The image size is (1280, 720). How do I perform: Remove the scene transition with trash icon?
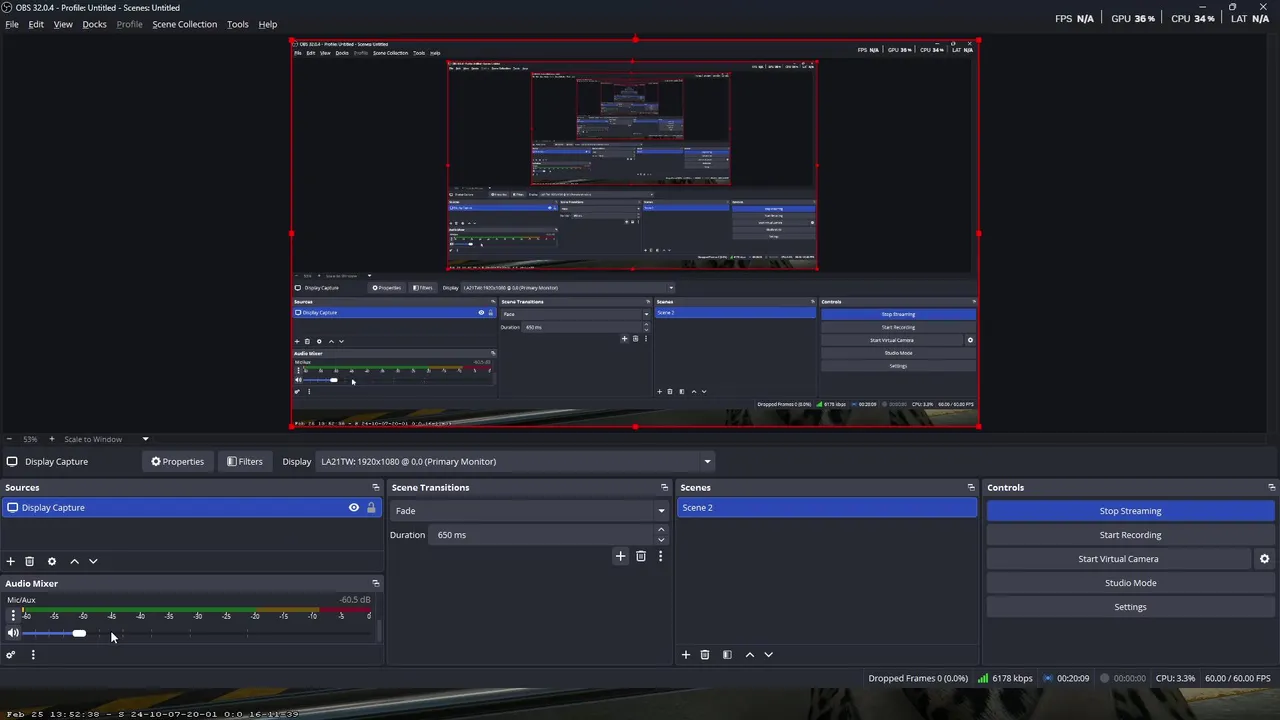coord(641,556)
